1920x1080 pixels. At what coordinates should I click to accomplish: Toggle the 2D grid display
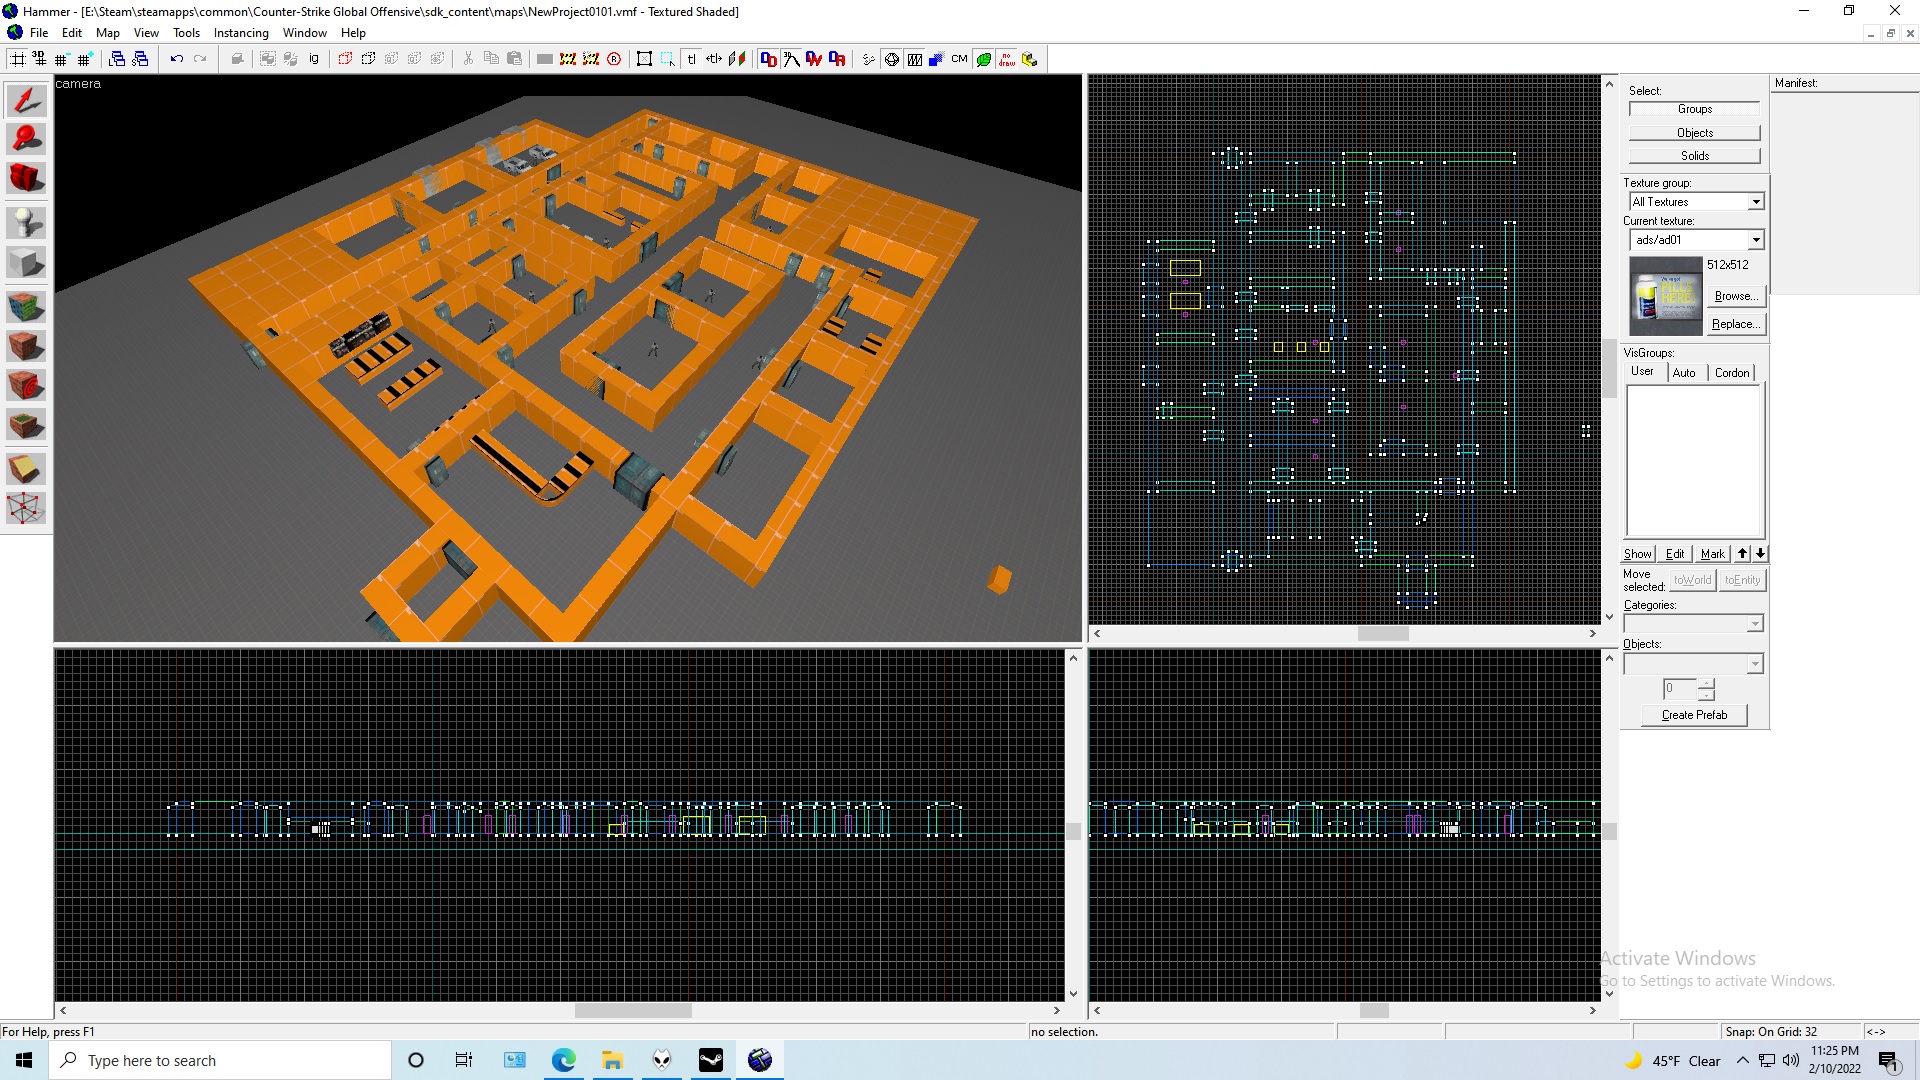(17, 59)
